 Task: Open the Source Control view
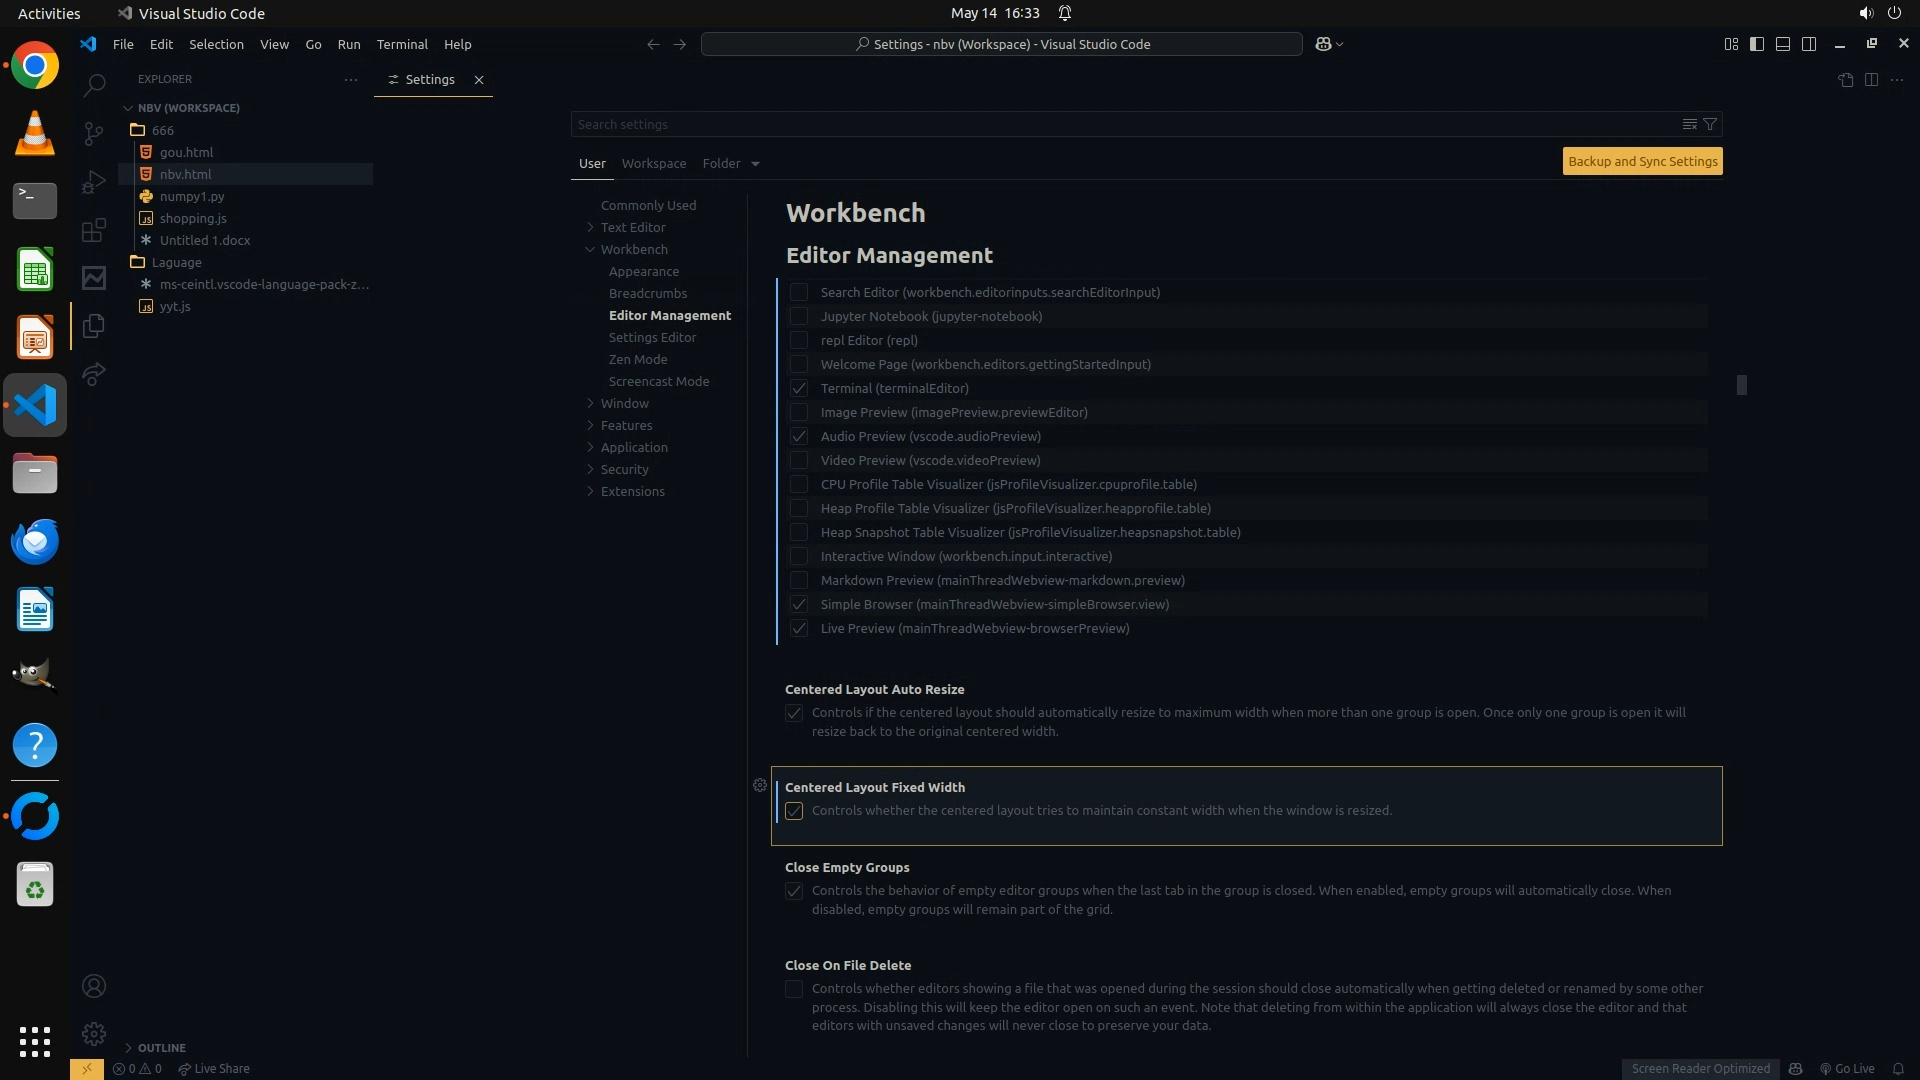[94, 133]
